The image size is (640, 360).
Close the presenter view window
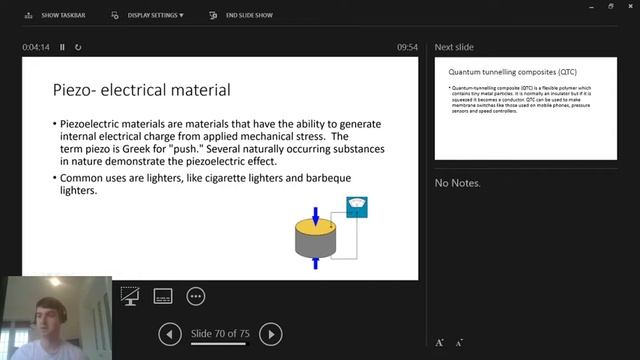point(631,7)
